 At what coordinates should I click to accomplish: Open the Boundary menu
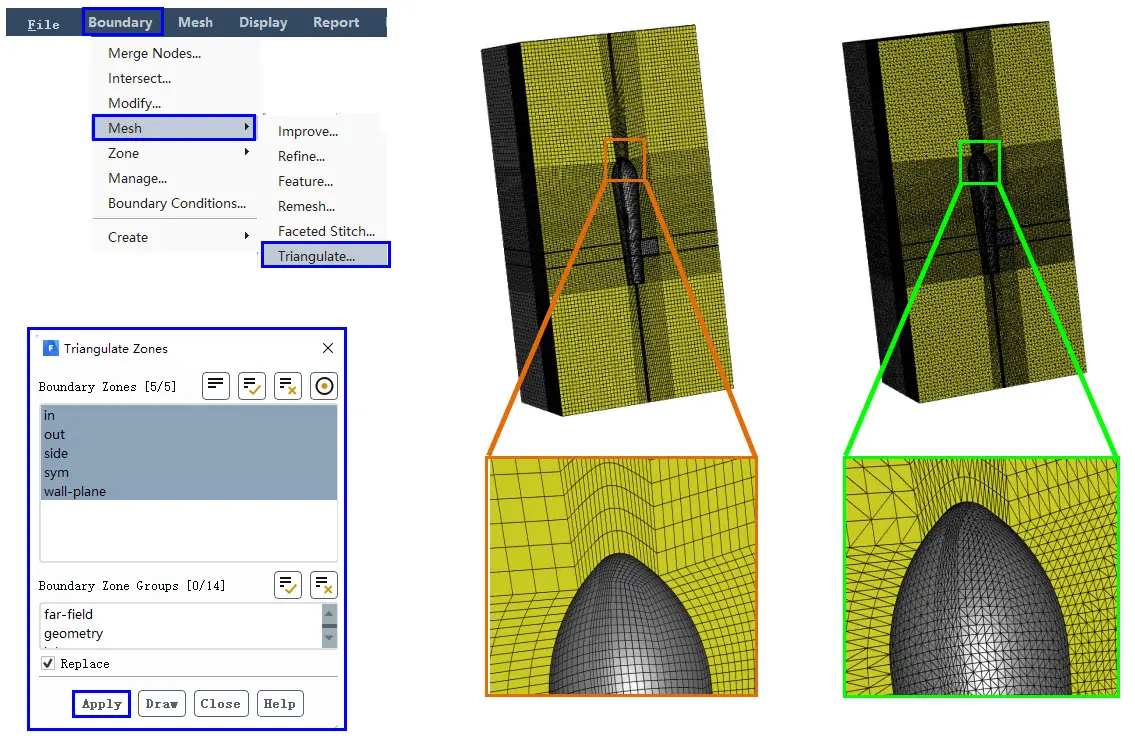coord(120,22)
